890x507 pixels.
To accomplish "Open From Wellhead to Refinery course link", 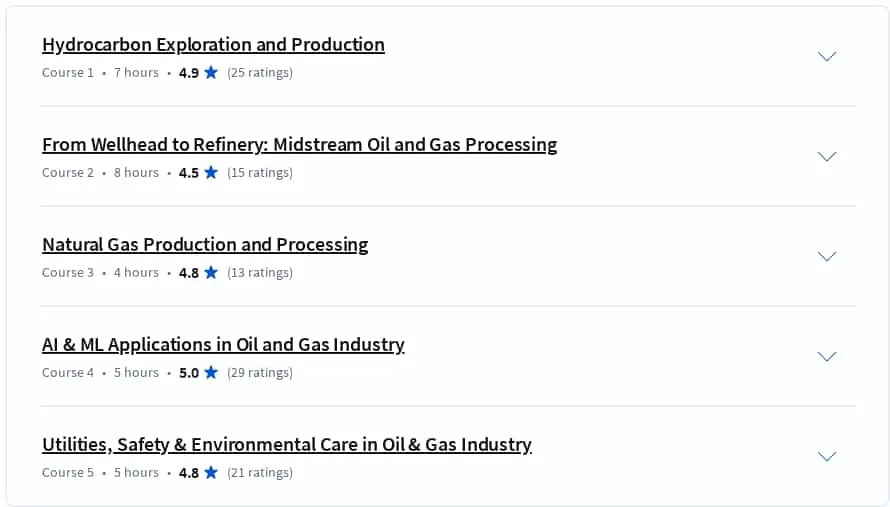I will pos(300,145).
